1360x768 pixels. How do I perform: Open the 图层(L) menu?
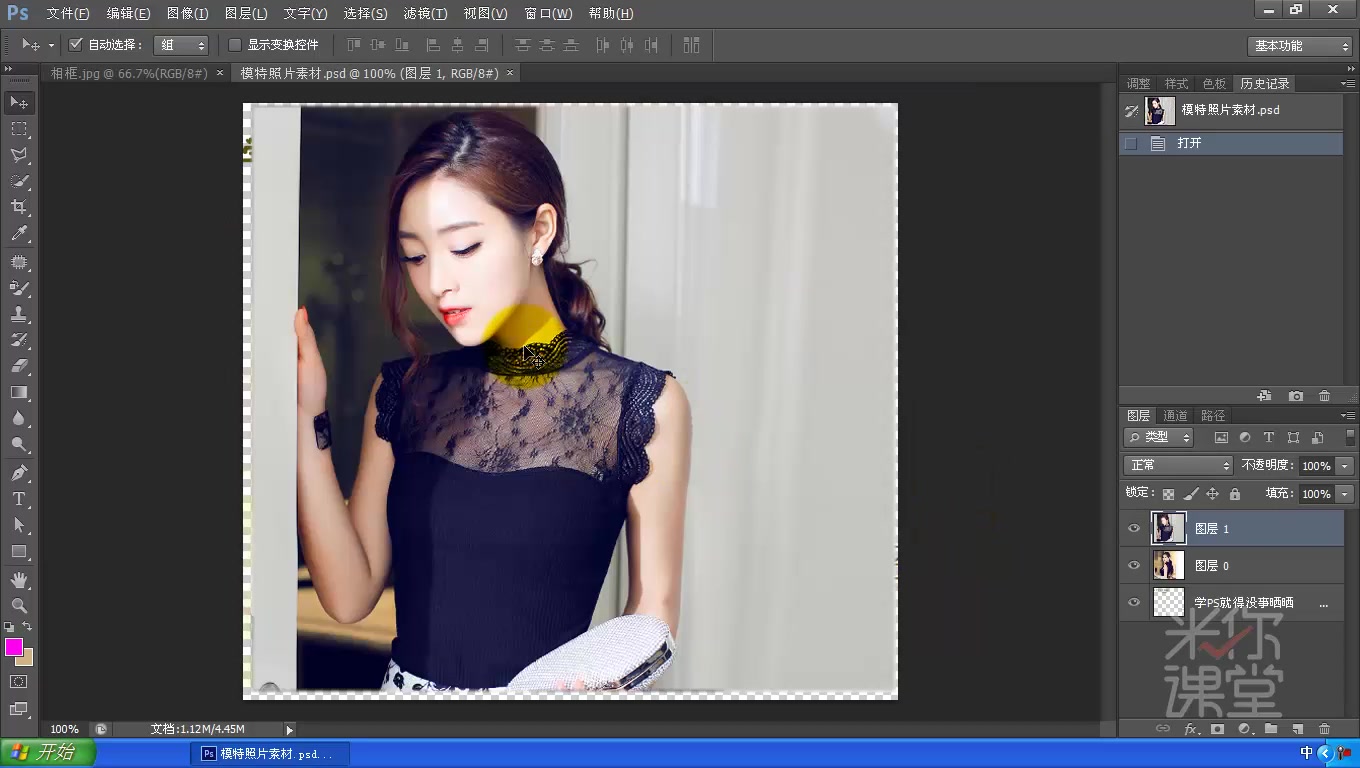coord(246,14)
